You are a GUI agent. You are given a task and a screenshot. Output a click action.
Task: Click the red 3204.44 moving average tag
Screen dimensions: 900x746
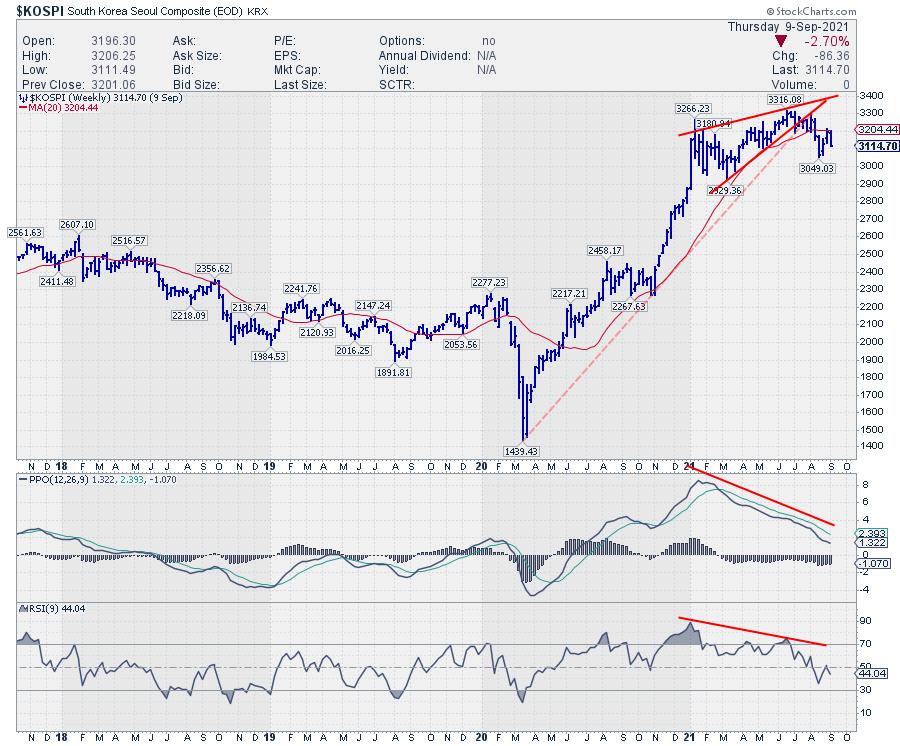click(x=877, y=130)
